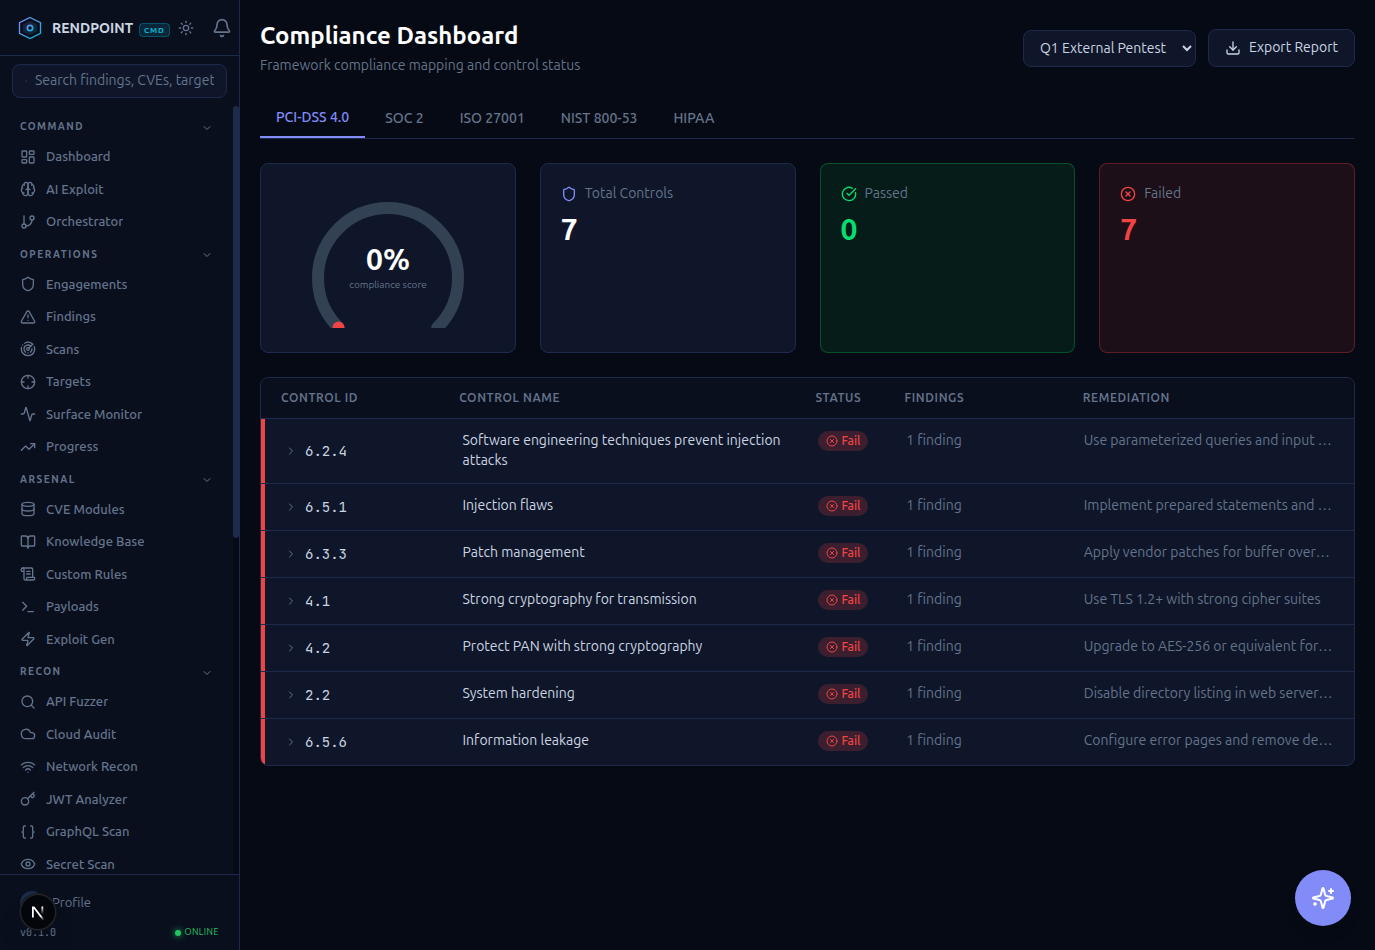The width and height of the screenshot is (1375, 950).
Task: Expand control 6.2.4 details
Action: point(290,450)
